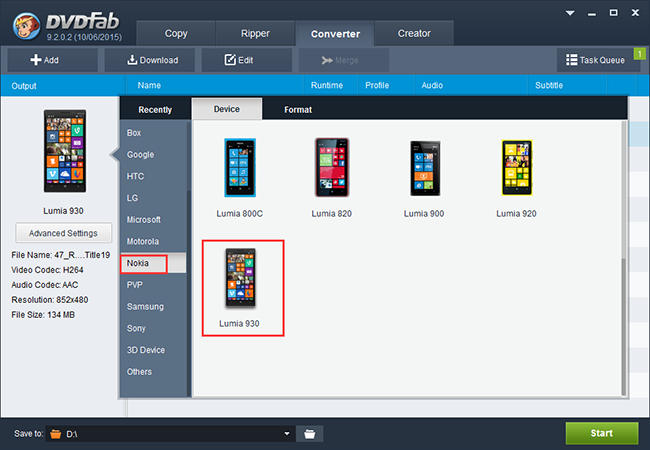Open Advanced Settings
This screenshot has width=650, height=450.
(x=63, y=233)
